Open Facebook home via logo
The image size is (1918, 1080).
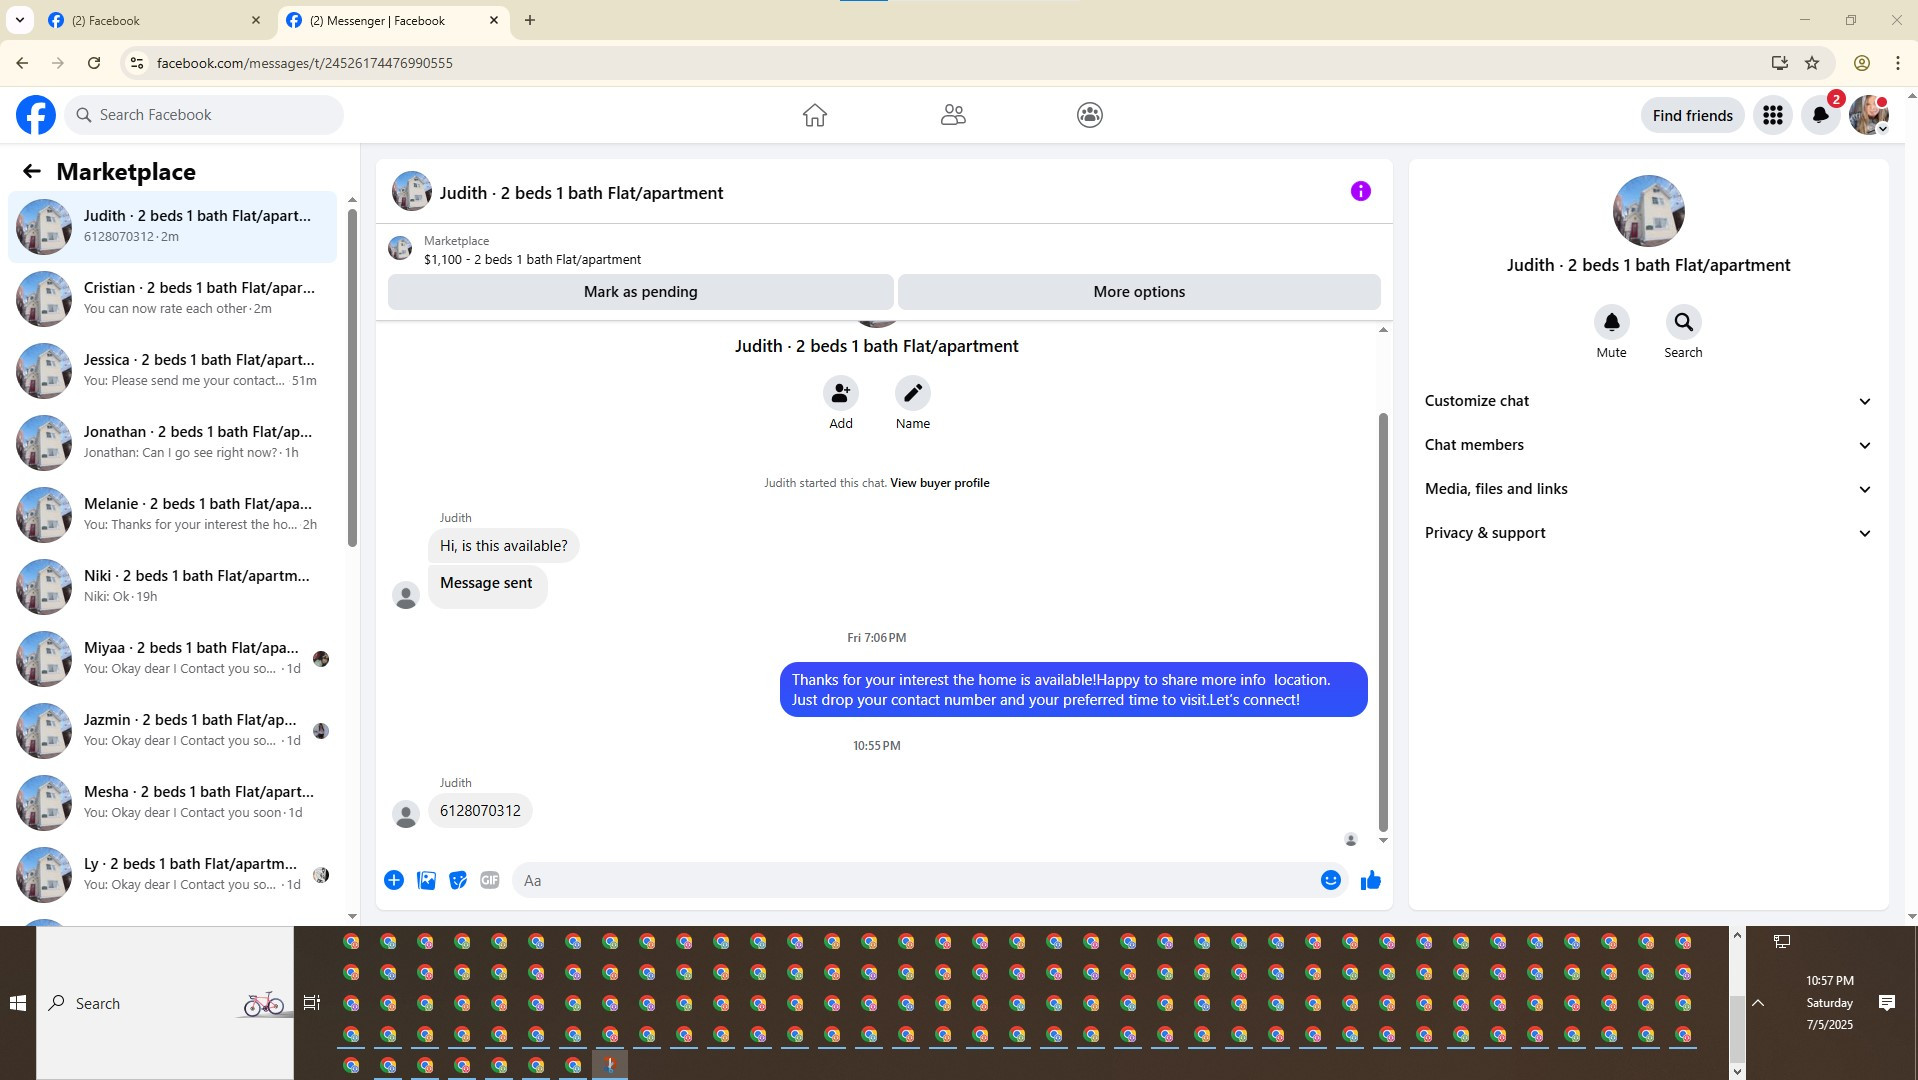36,115
